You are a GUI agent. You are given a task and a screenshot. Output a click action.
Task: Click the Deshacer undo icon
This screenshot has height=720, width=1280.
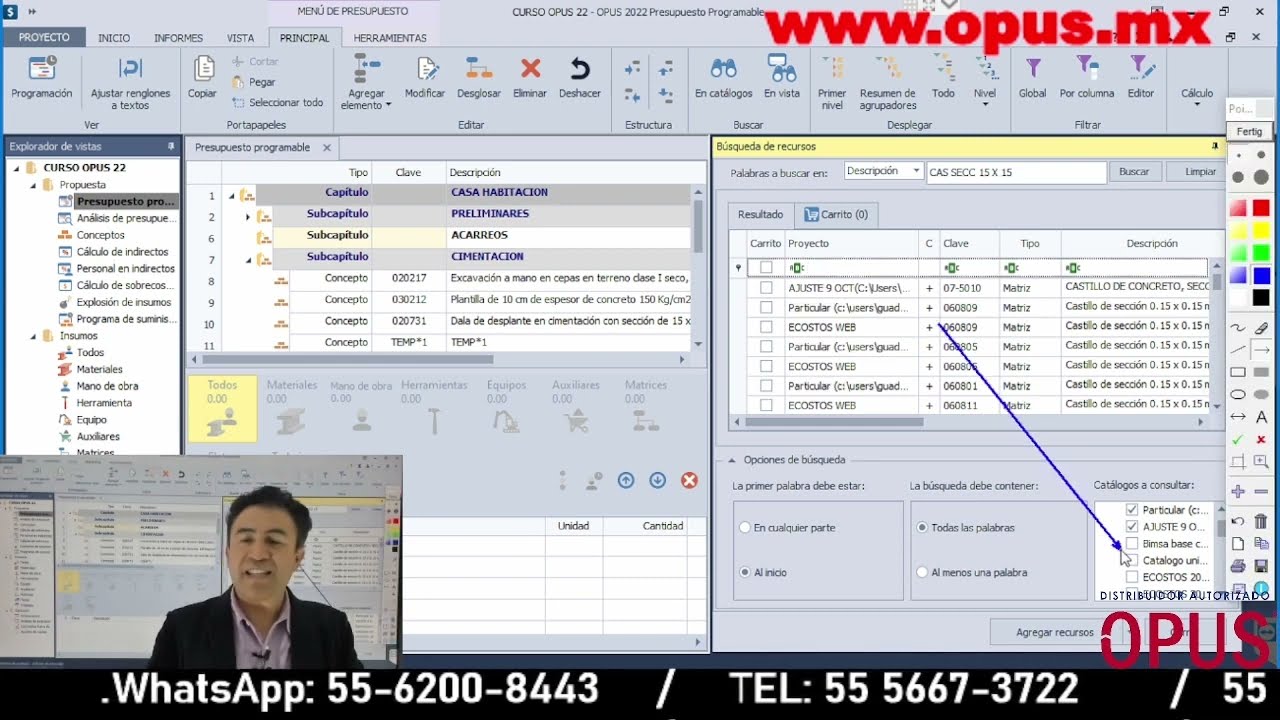point(580,69)
